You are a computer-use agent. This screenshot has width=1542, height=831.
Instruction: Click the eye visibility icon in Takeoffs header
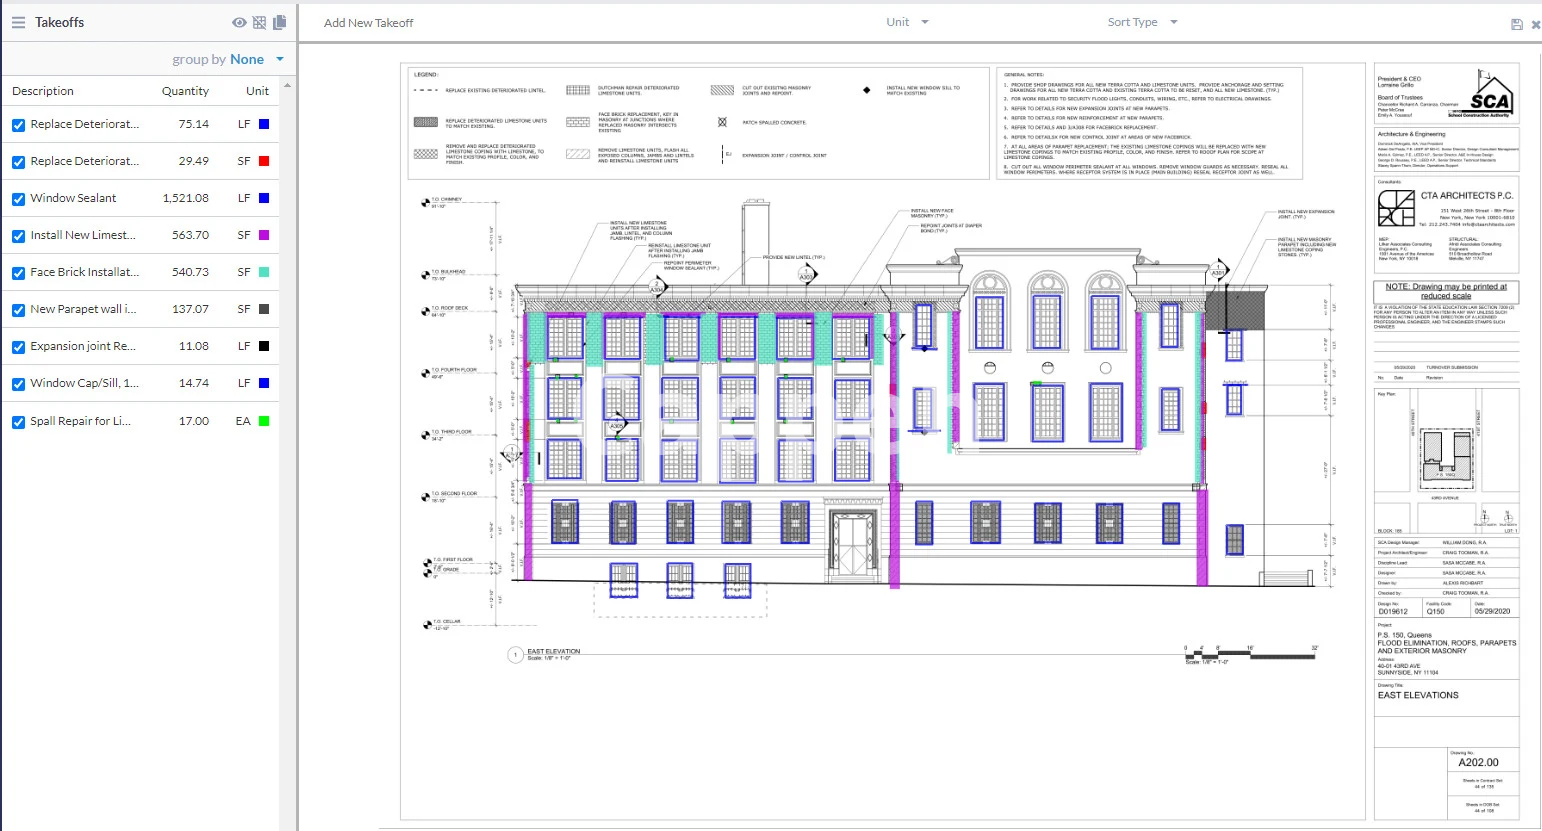pos(239,22)
